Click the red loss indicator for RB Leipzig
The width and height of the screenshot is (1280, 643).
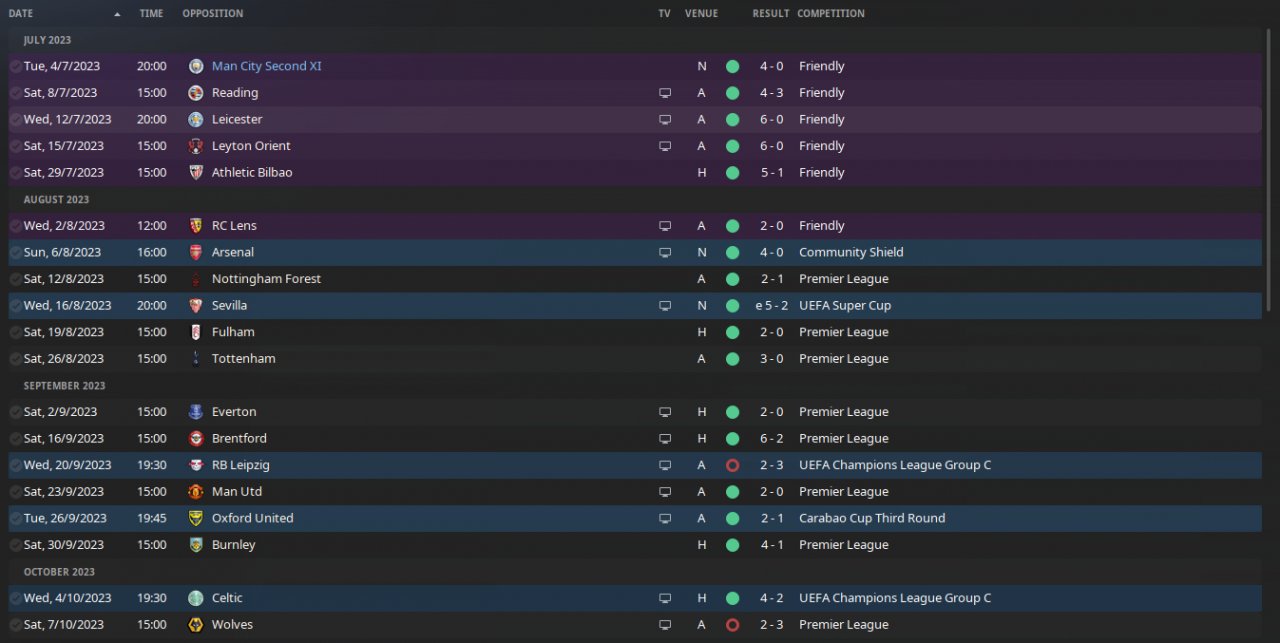[x=732, y=465]
